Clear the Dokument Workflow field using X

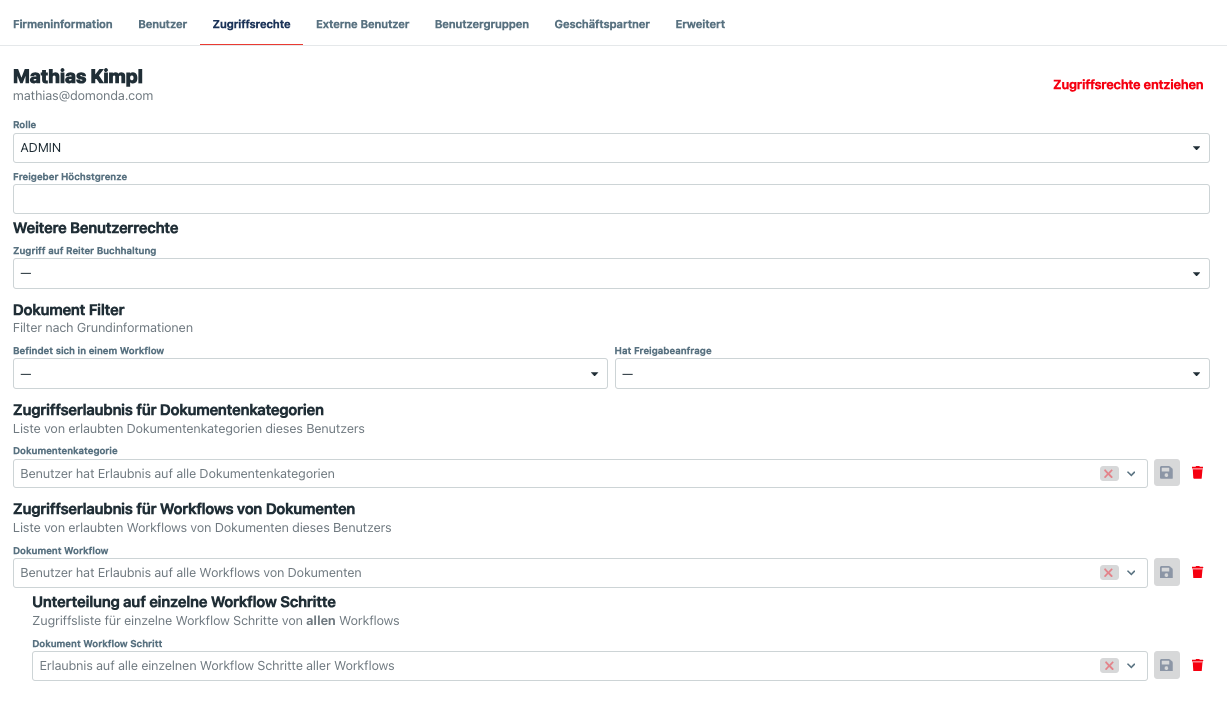pyautogui.click(x=1108, y=573)
